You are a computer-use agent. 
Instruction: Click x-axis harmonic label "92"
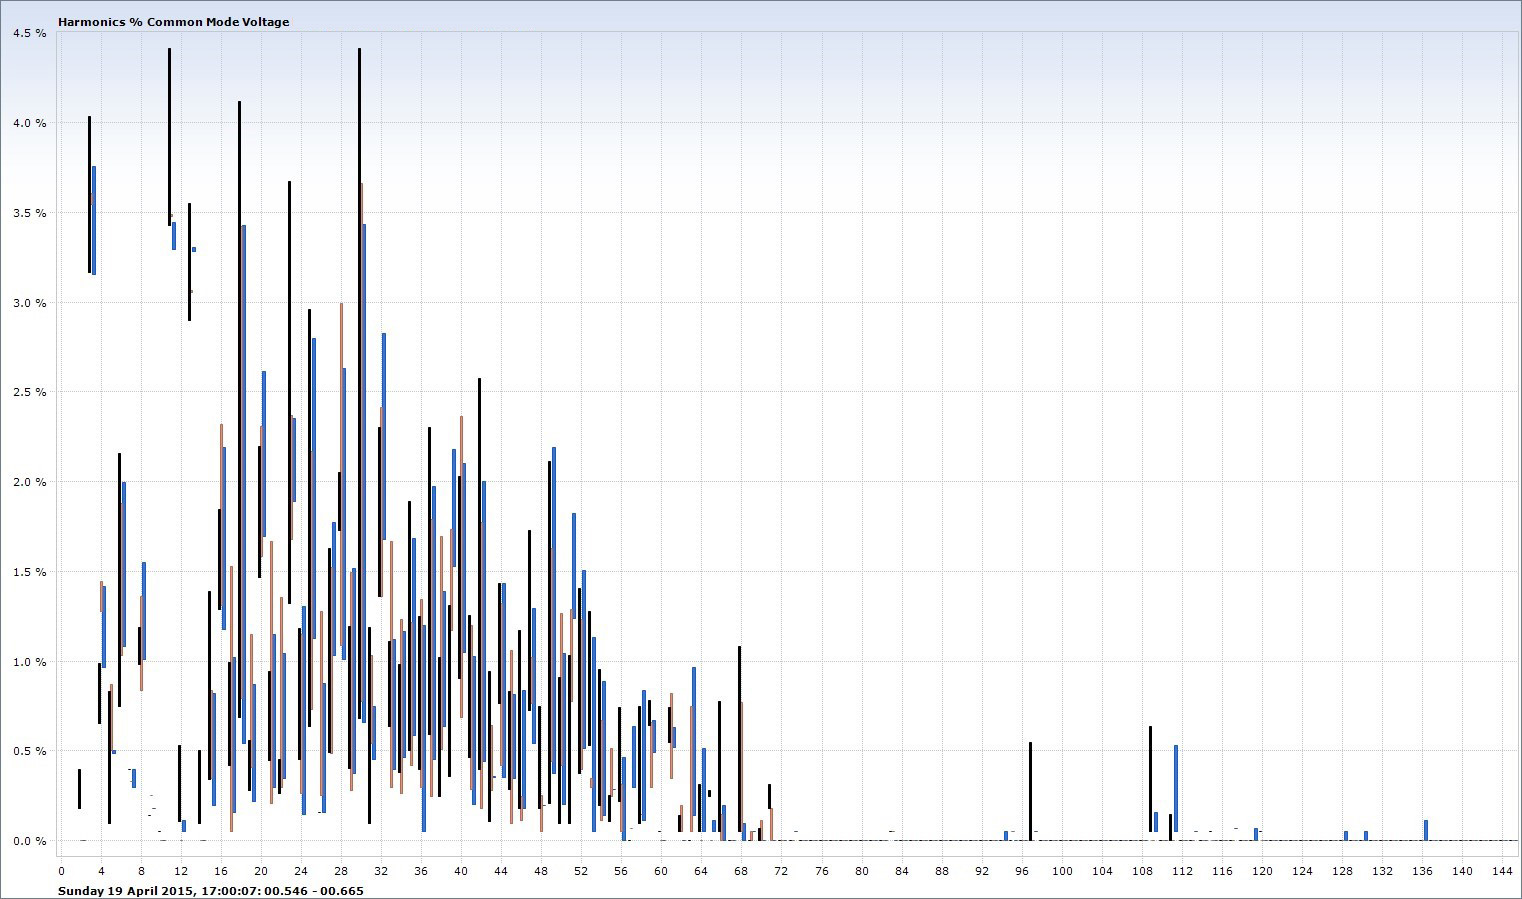coord(982,871)
